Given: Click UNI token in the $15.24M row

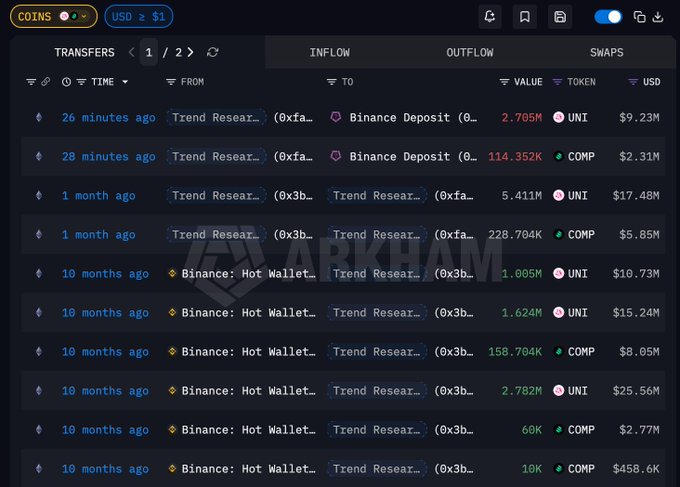Looking at the screenshot, I should click(x=570, y=313).
